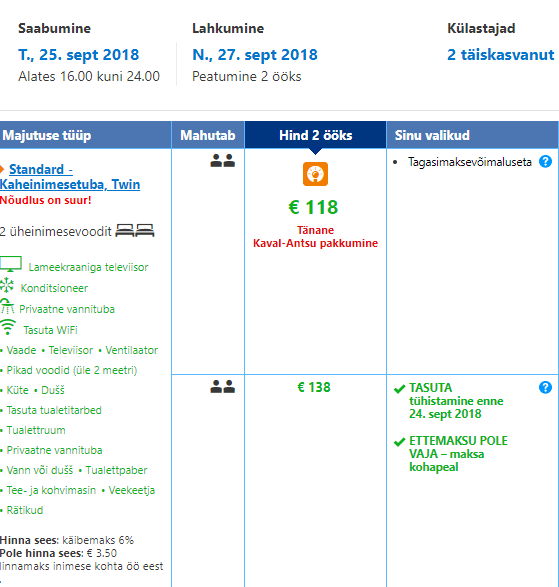
Task: Open help icon beside Tagasimaksevõimaluseta
Action: (545, 162)
